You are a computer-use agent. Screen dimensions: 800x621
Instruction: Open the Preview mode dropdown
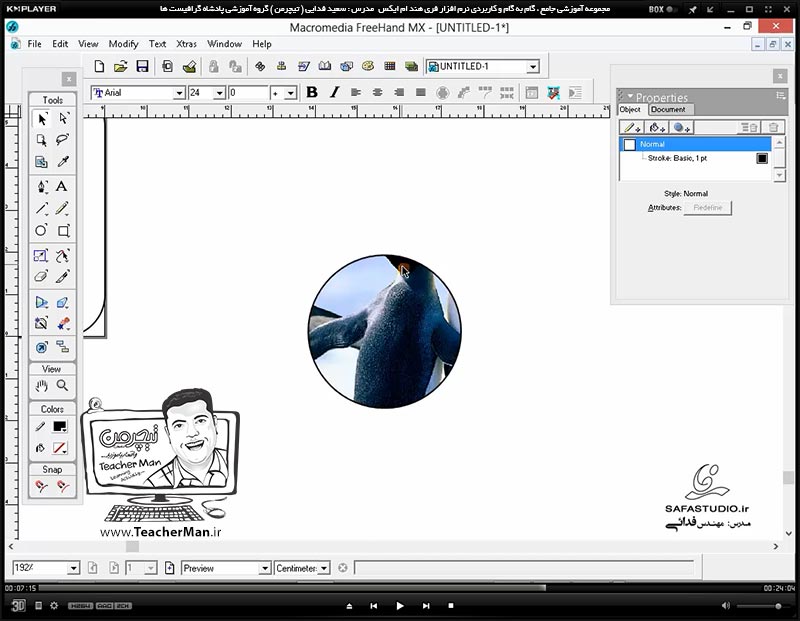(x=265, y=568)
